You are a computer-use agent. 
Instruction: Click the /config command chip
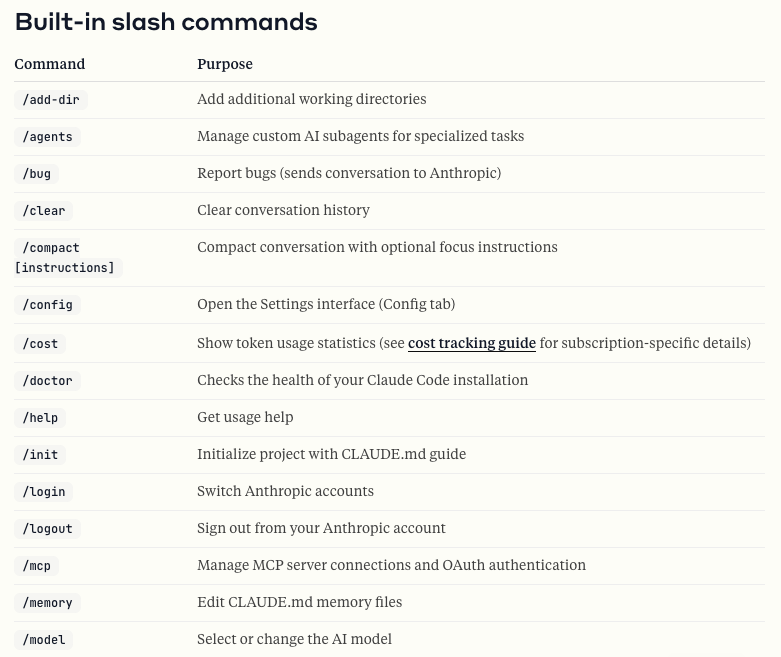[x=47, y=305]
